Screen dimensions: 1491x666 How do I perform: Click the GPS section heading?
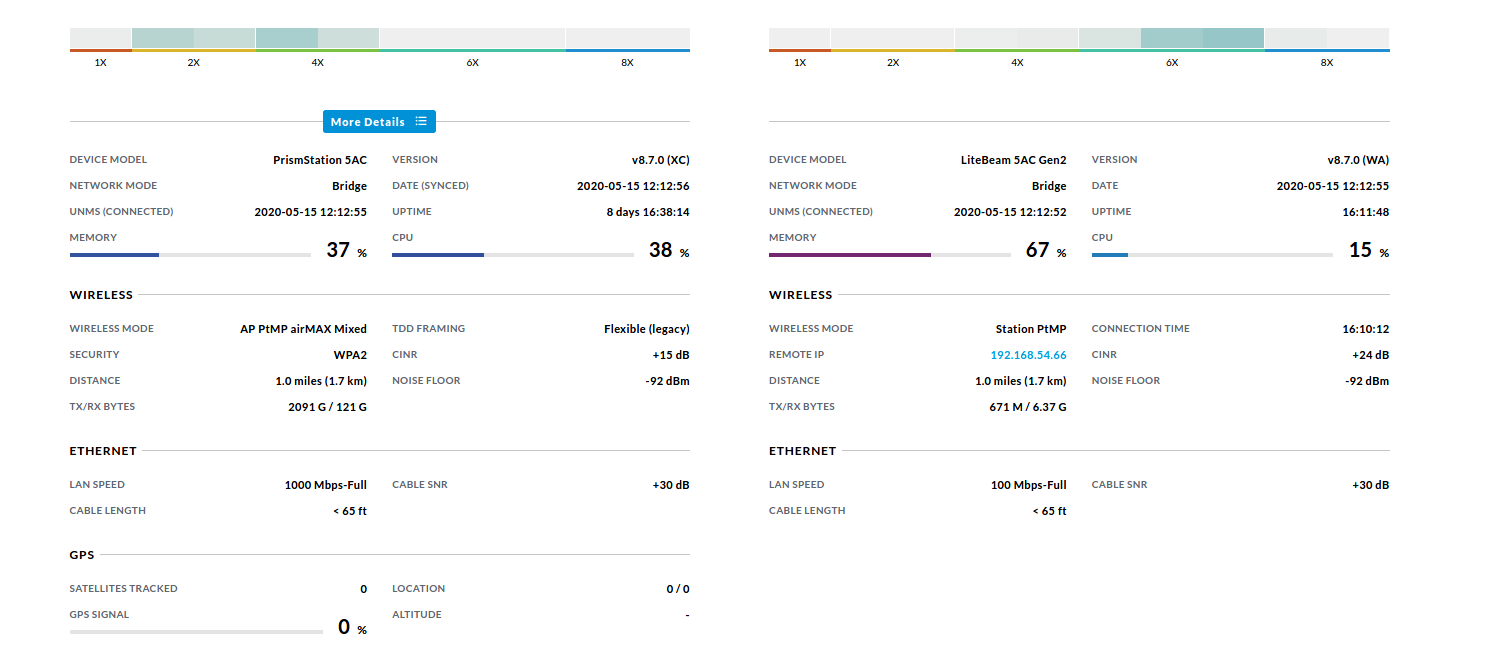(x=81, y=555)
